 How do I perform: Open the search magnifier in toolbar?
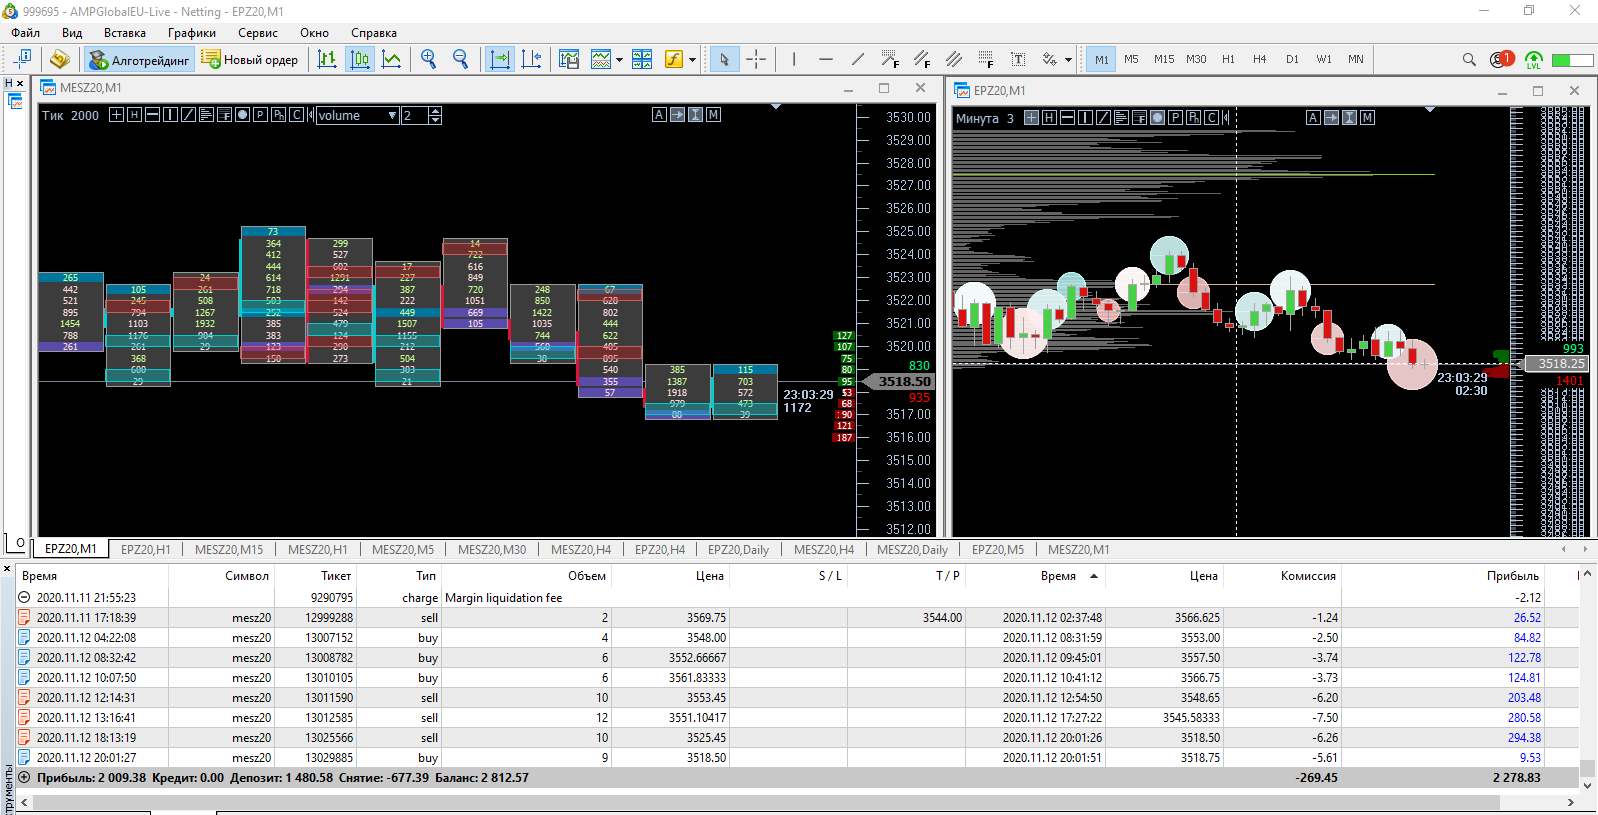tap(1469, 59)
